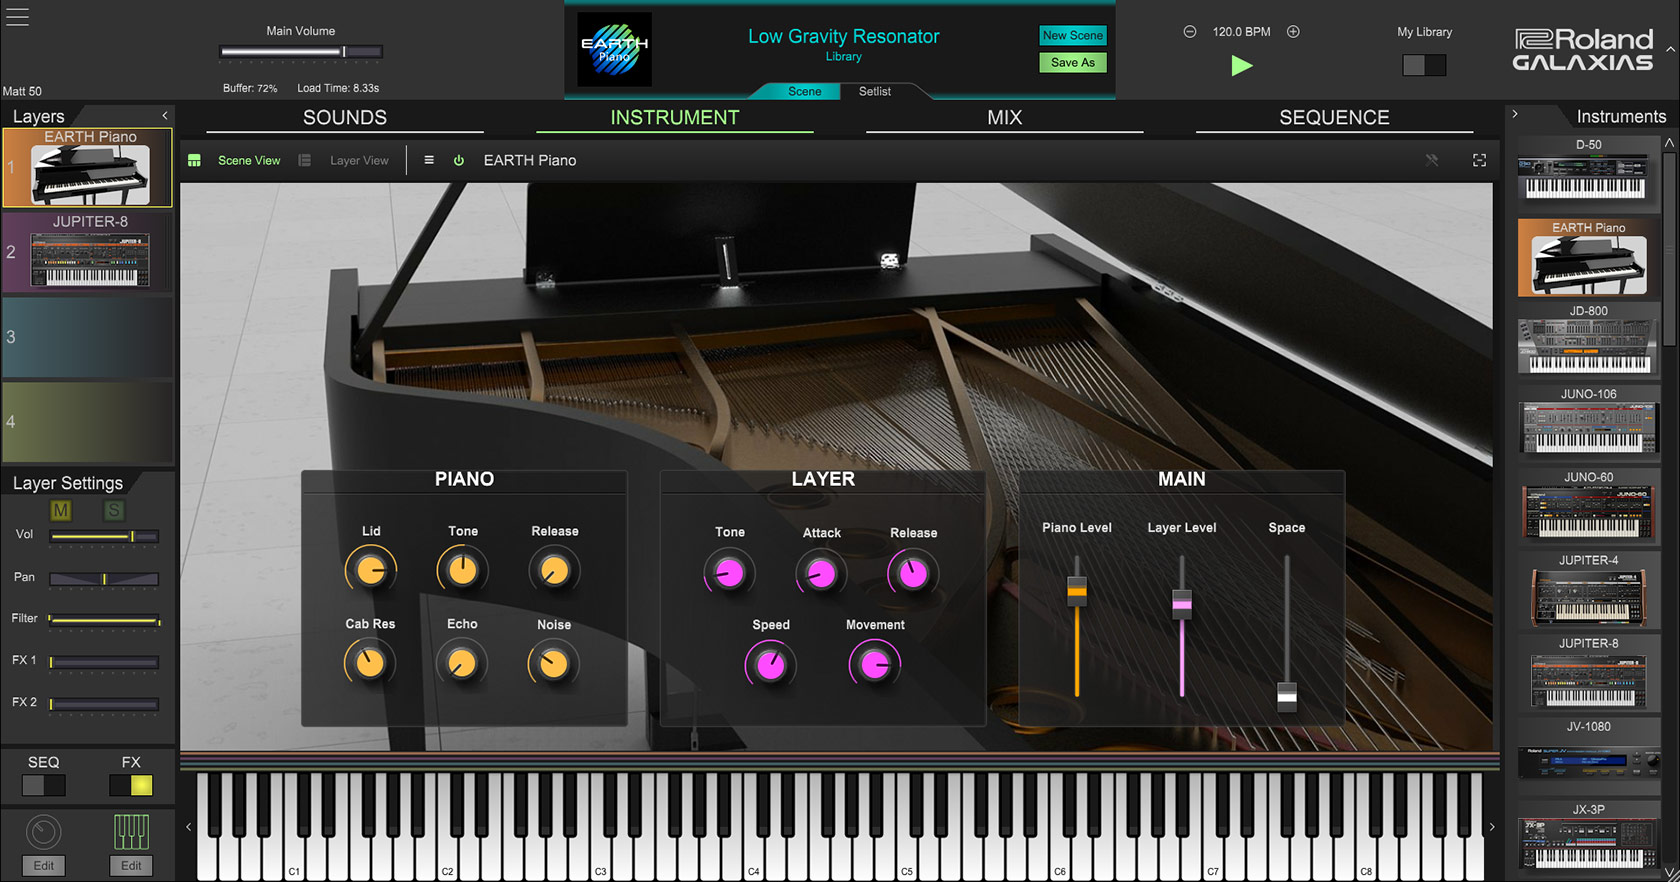Adjust the layer Pan slider
The height and width of the screenshot is (882, 1680).
click(104, 578)
